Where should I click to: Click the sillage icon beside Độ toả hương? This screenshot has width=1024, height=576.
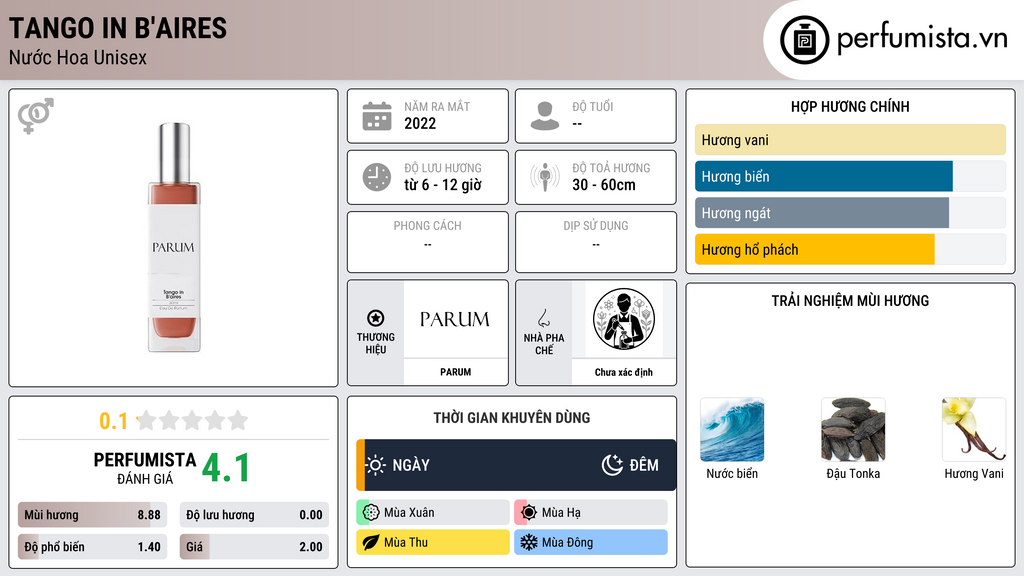tap(545, 177)
